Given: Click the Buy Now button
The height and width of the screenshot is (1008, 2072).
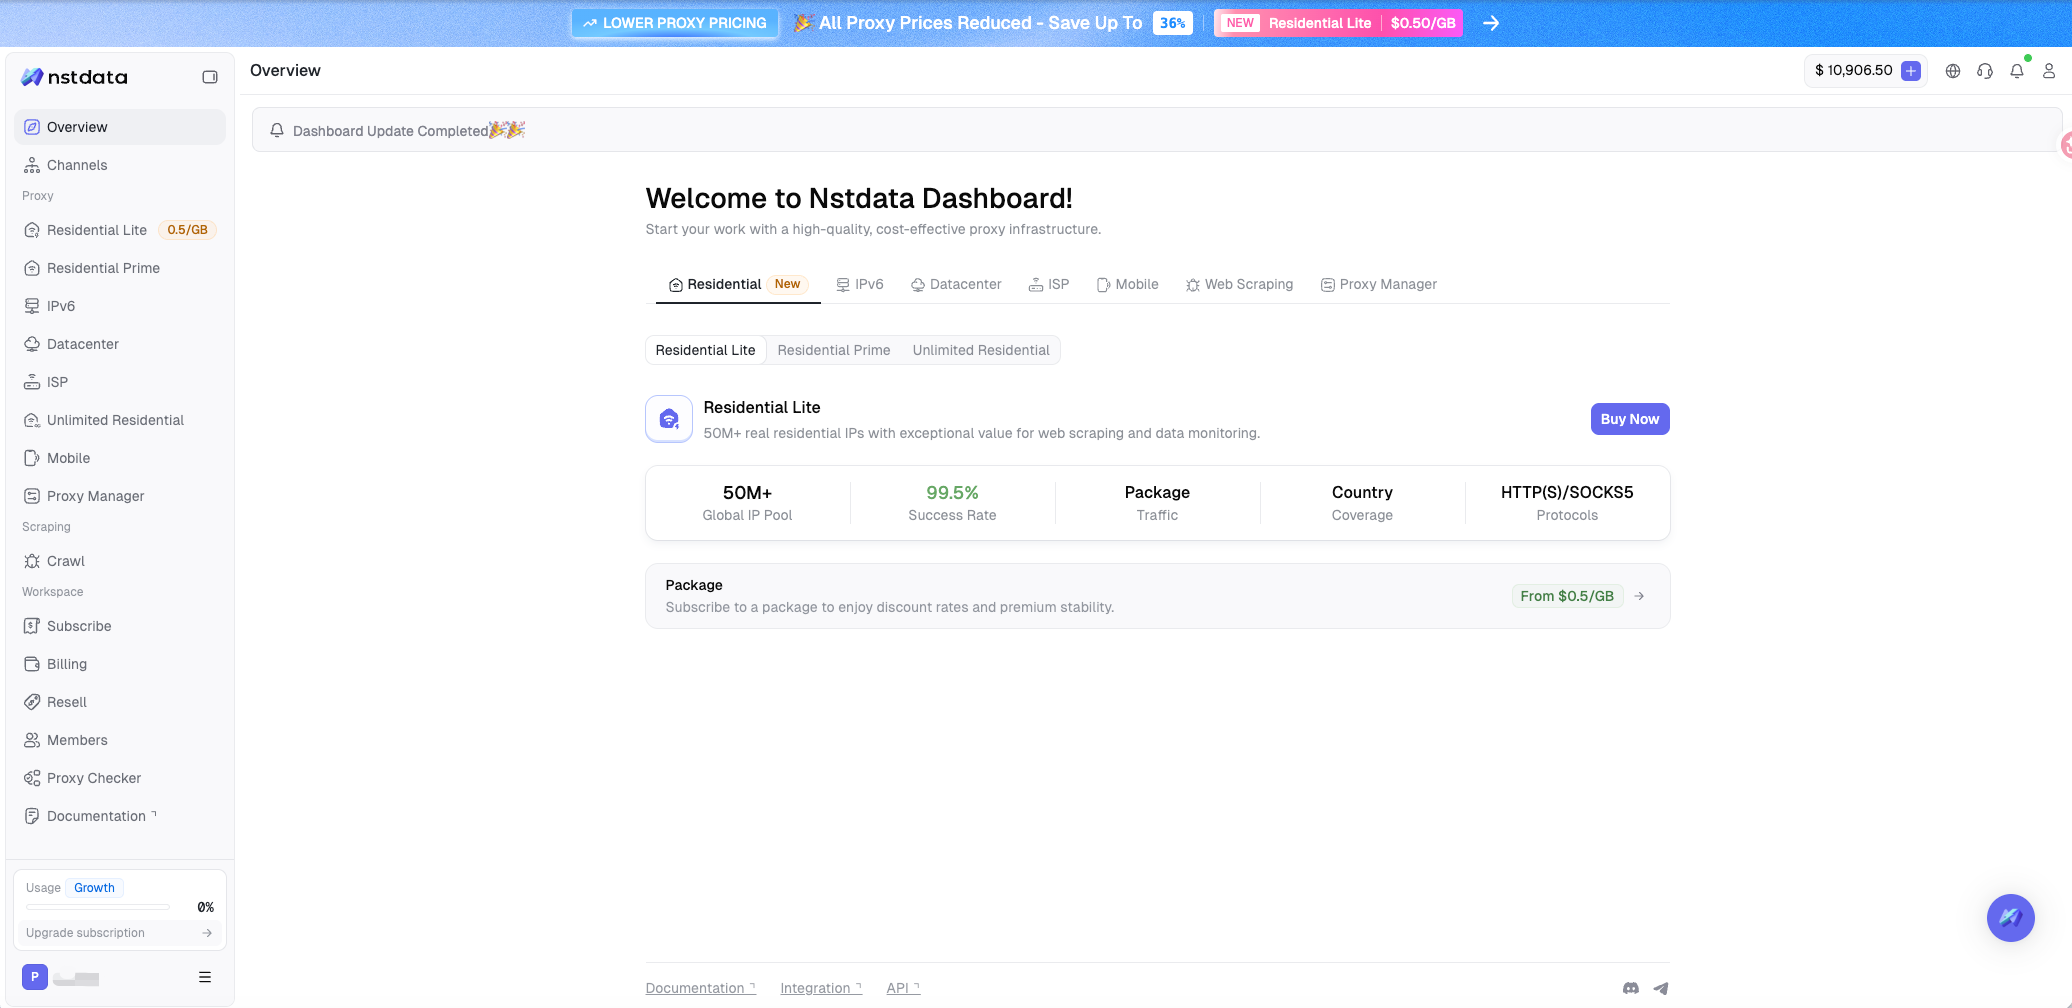Looking at the screenshot, I should [1630, 419].
